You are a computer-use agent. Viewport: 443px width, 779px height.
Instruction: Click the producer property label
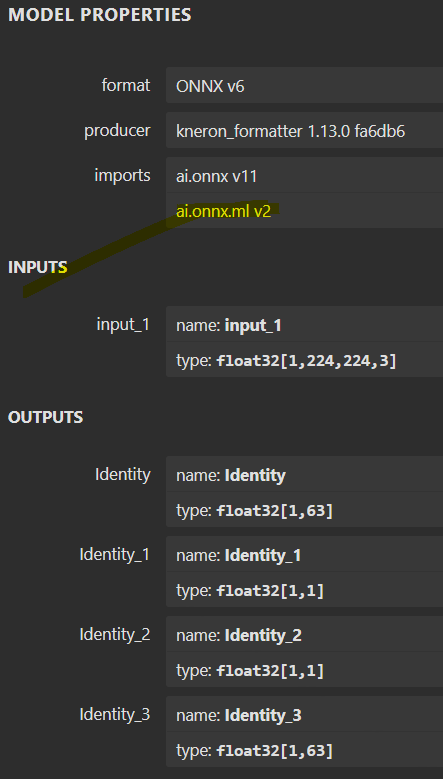coord(117,131)
